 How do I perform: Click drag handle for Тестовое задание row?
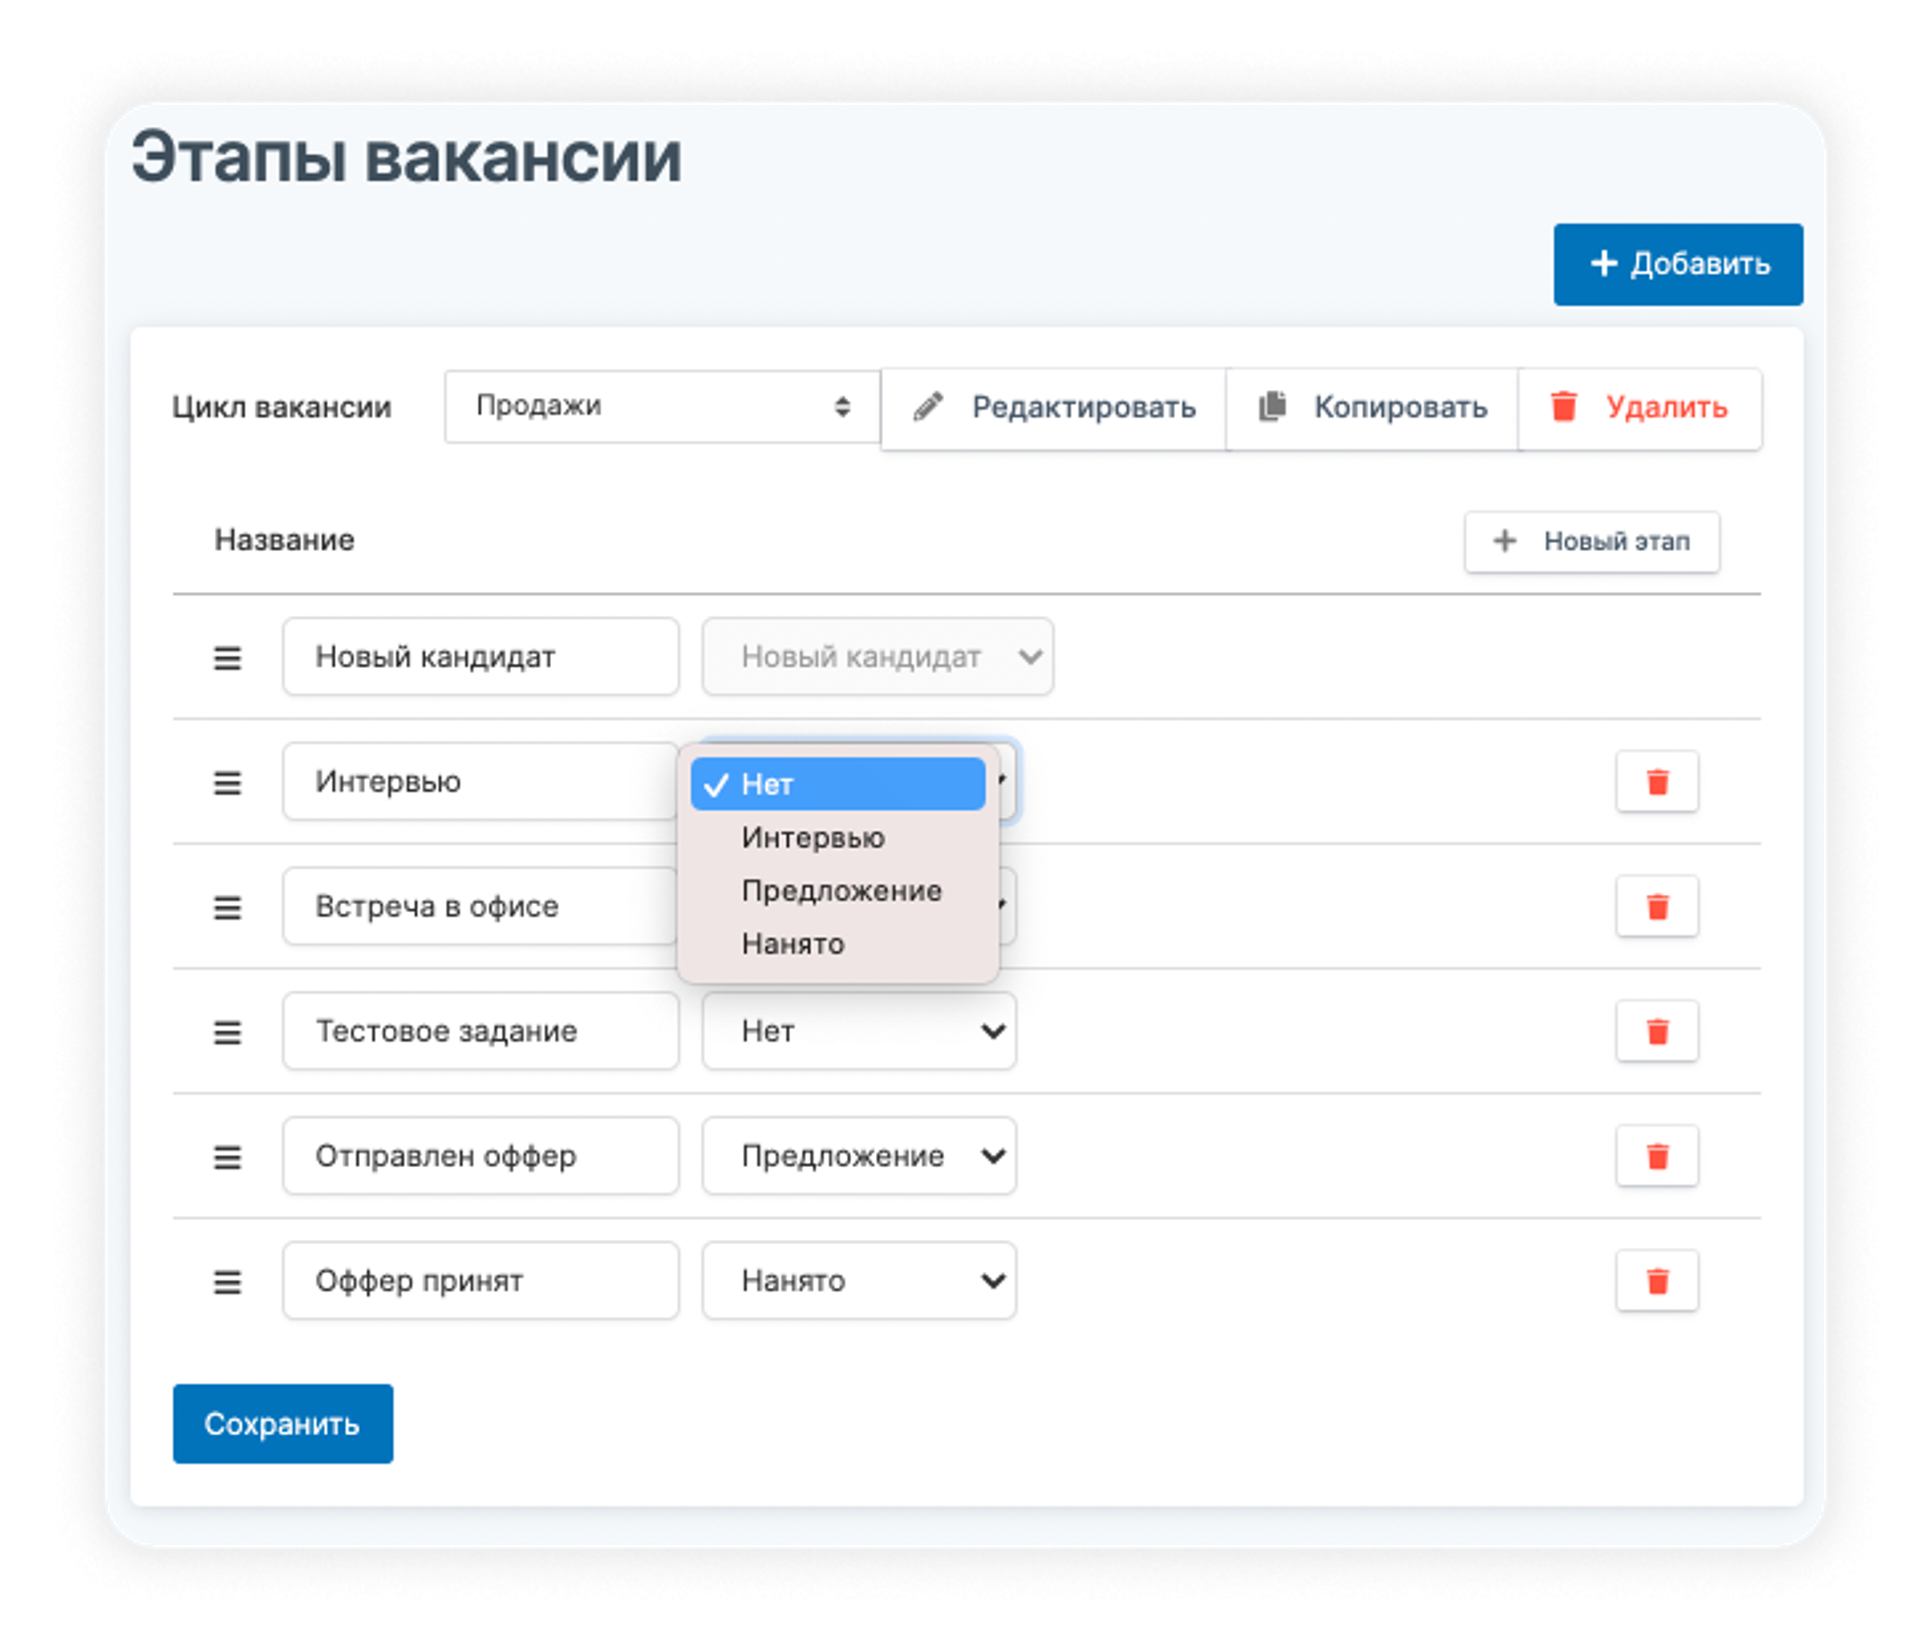[x=227, y=1032]
